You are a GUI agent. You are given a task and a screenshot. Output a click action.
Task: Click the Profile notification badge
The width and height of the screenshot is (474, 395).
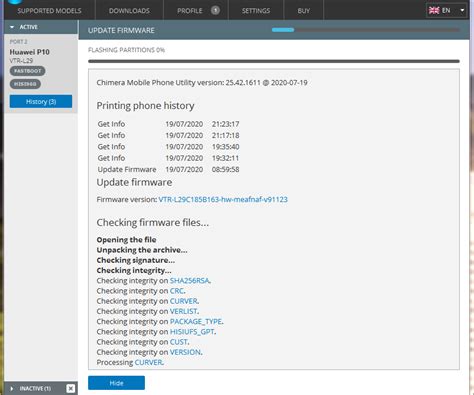coord(215,10)
